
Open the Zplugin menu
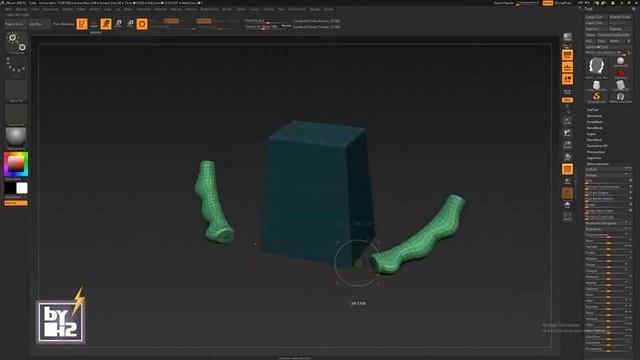point(315,9)
